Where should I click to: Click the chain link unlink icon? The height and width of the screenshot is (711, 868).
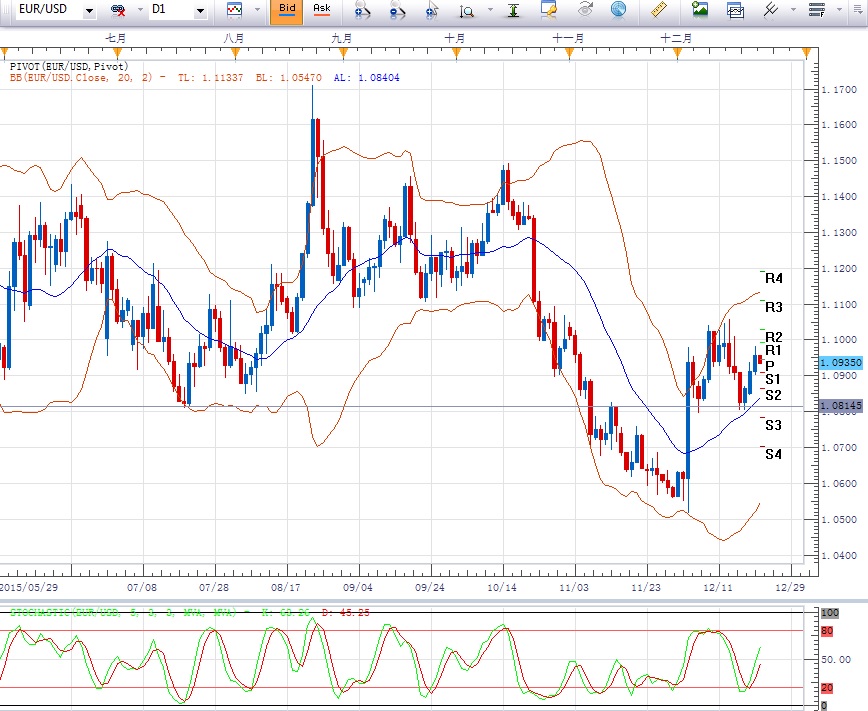coord(118,11)
